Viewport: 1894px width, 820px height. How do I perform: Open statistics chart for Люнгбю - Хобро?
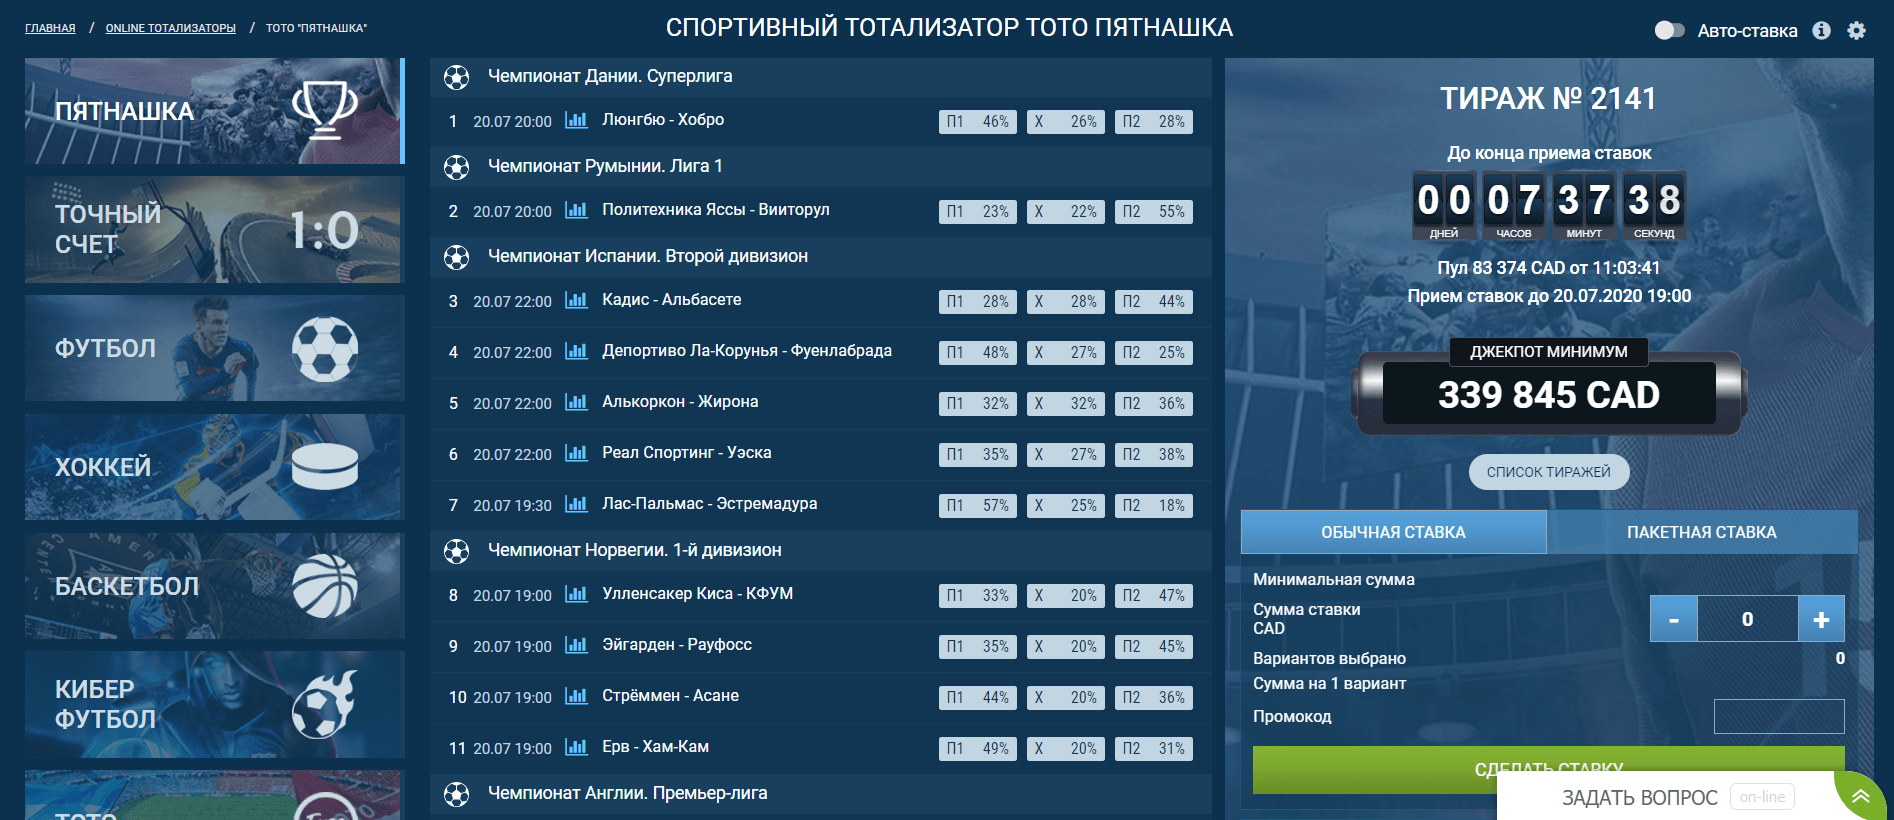click(x=576, y=120)
